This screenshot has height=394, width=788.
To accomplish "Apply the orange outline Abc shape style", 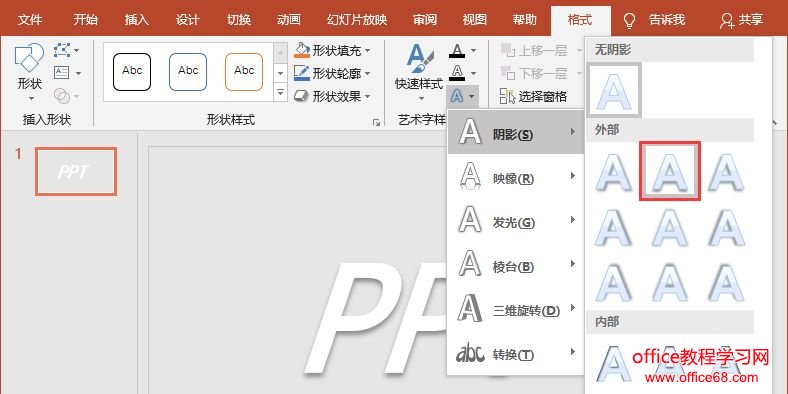I will (244, 72).
